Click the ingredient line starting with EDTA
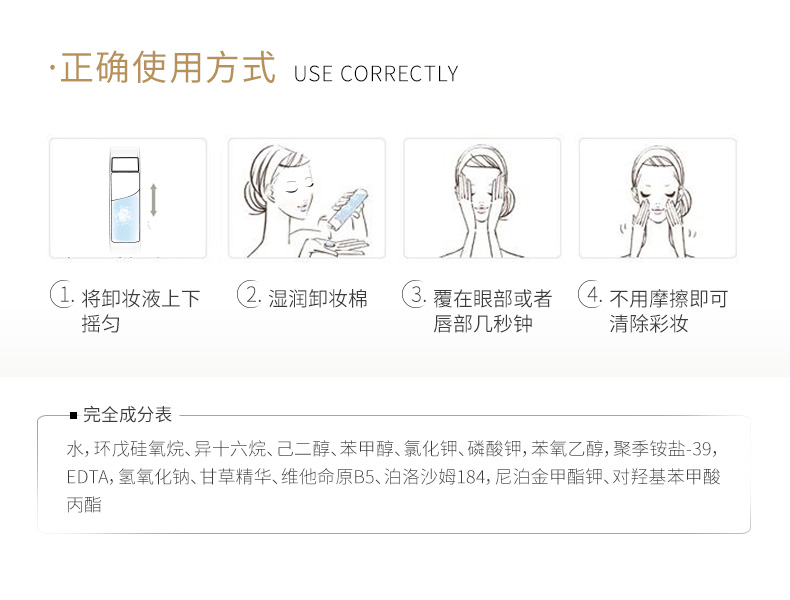Screen dimensions: 790x600 (393, 476)
